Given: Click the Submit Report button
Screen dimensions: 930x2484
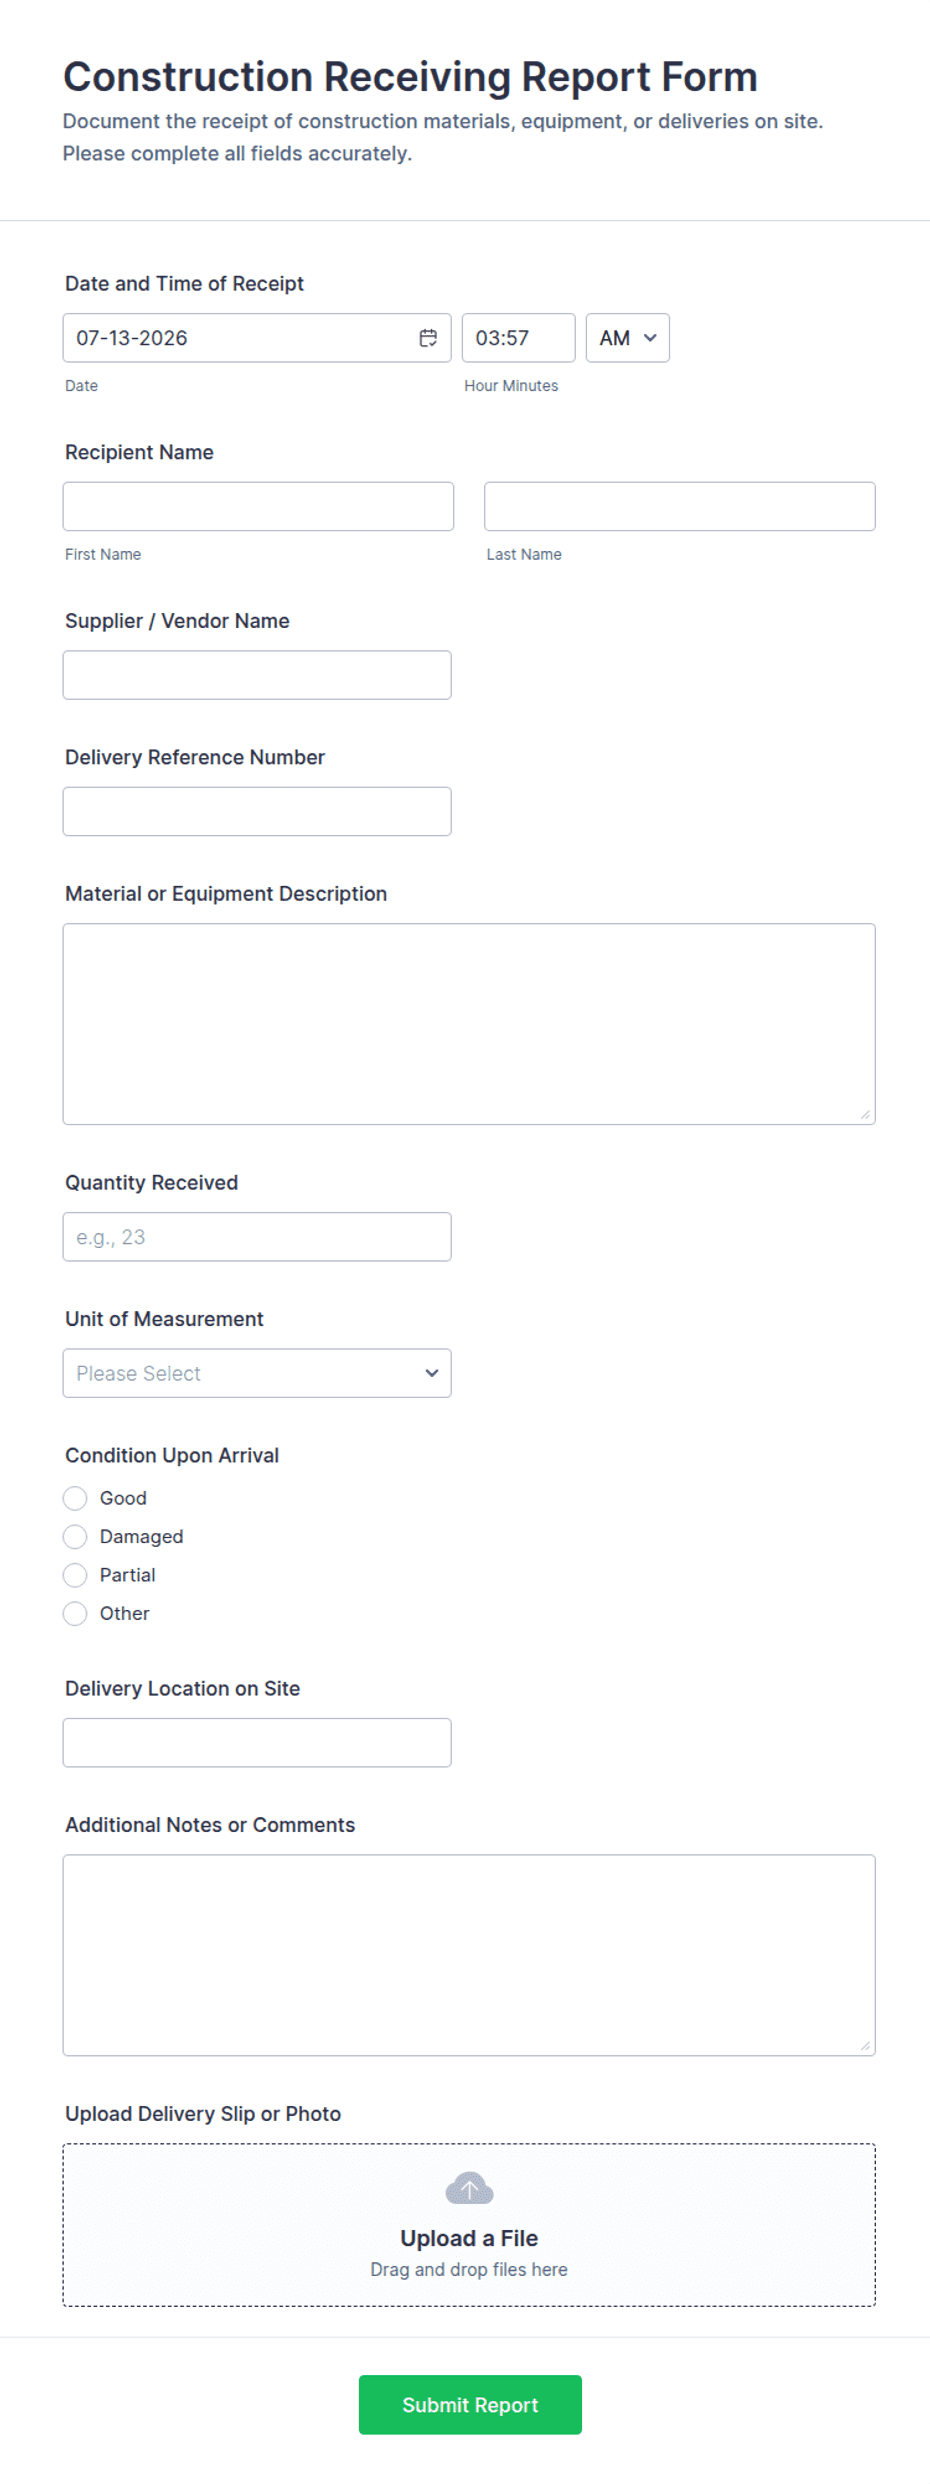Looking at the screenshot, I should pos(470,2405).
